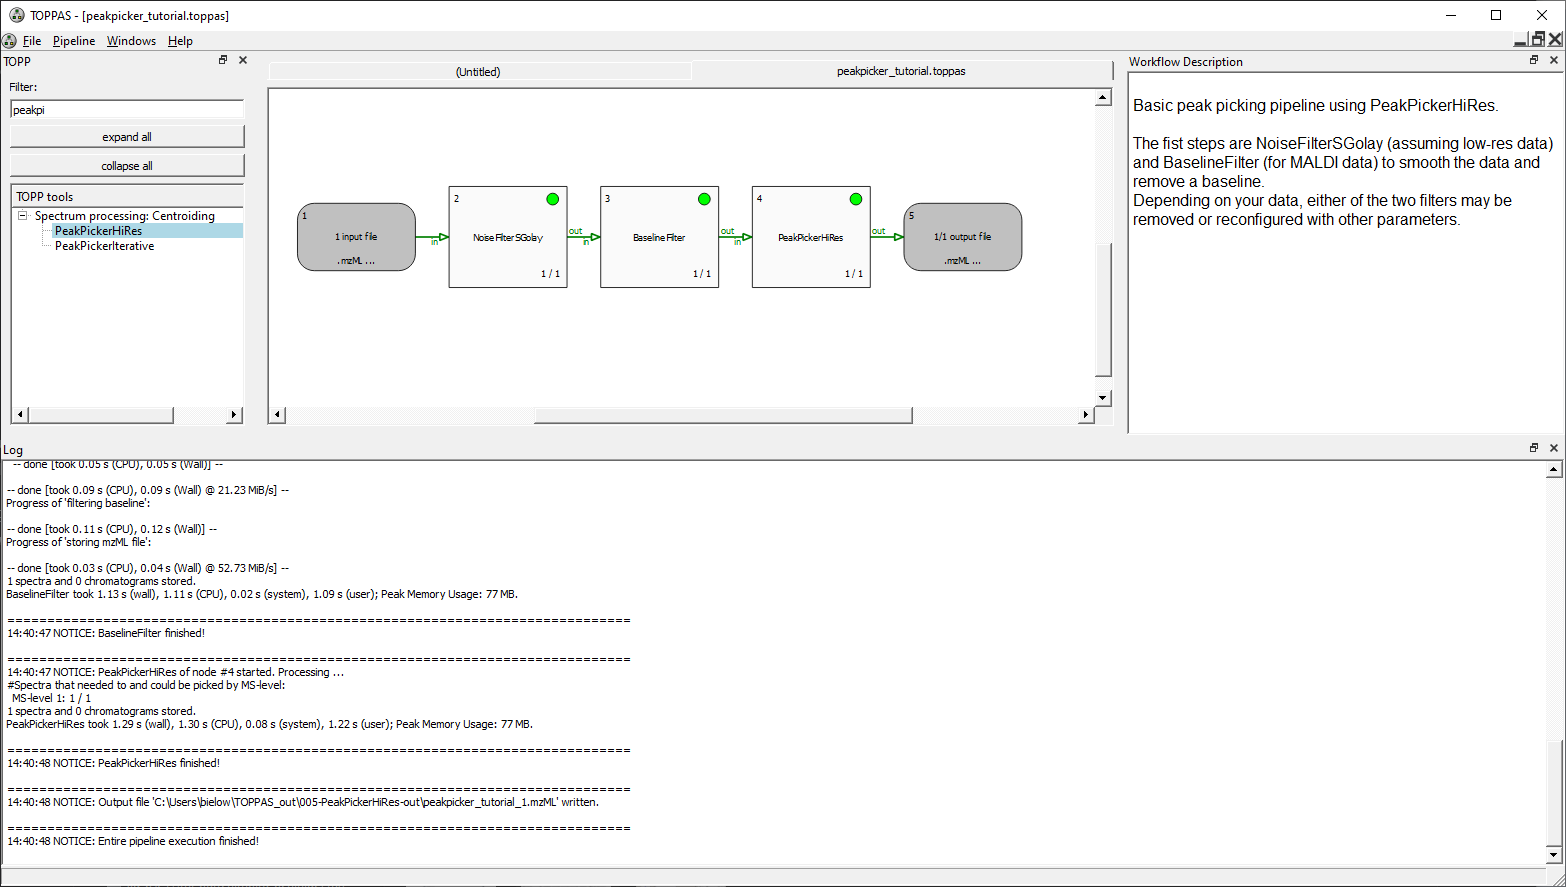Image resolution: width=1566 pixels, height=887 pixels.
Task: Select PeakPickerIterative in the tools tree
Action: click(x=104, y=246)
